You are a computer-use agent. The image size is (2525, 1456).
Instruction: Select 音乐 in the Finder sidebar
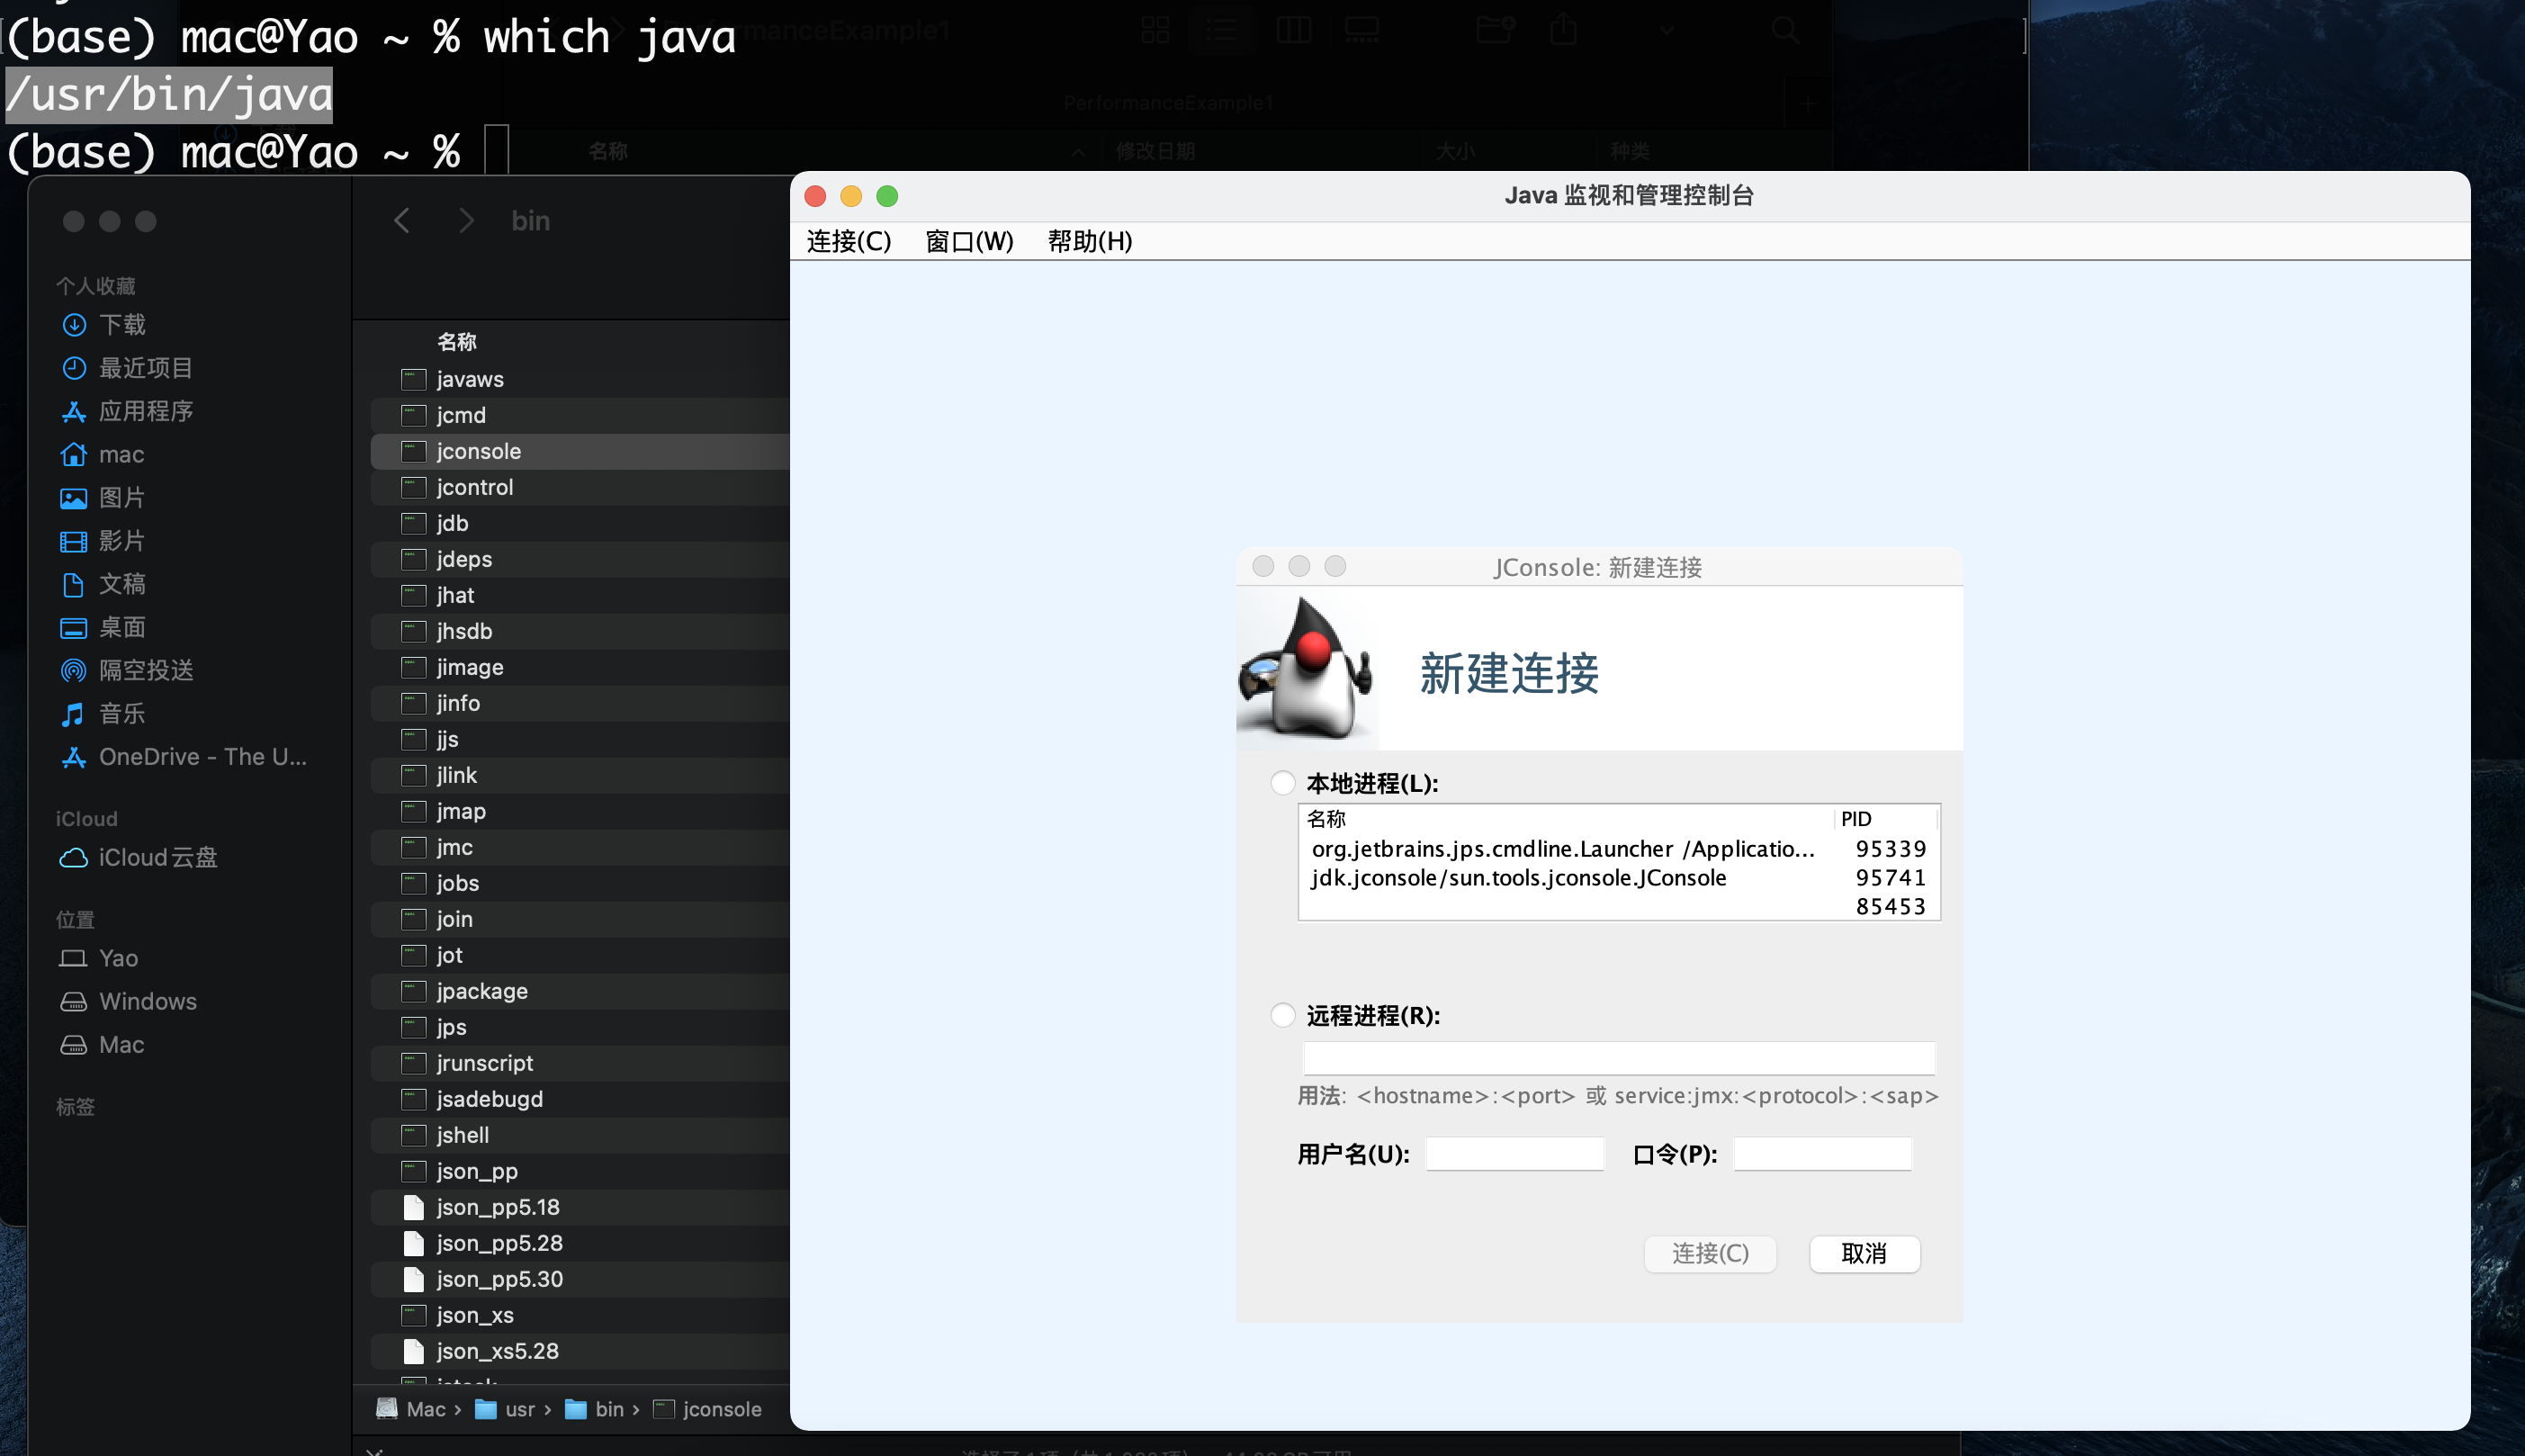(121, 714)
